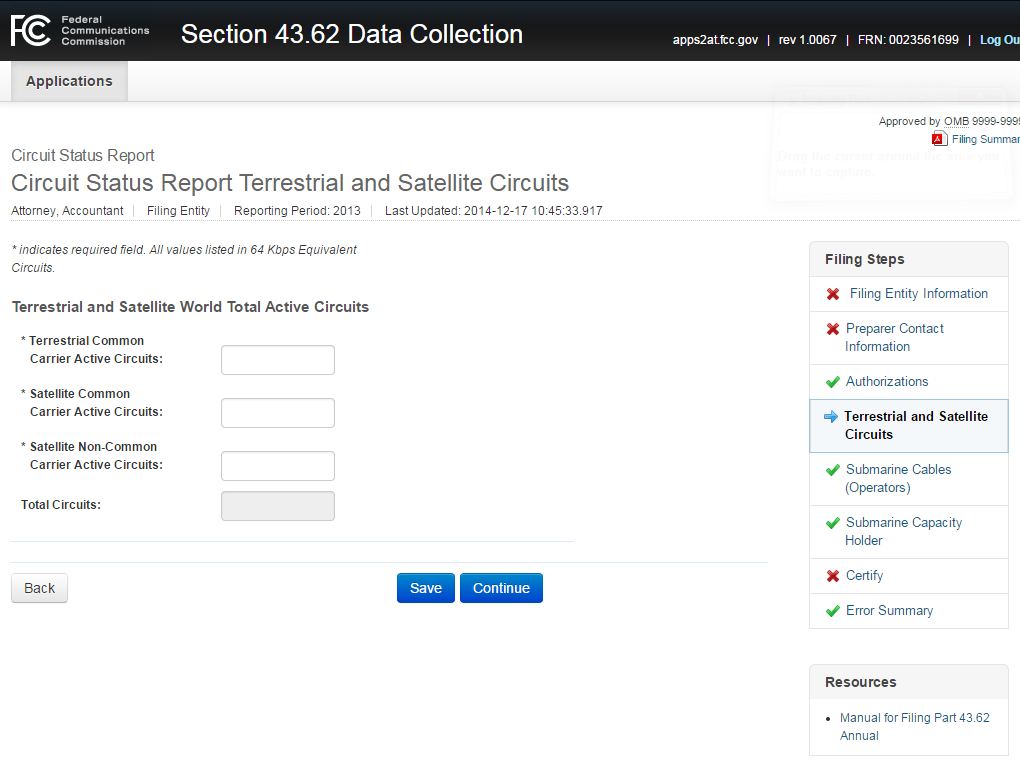This screenshot has height=767, width=1020.
Task: Click blue arrow icon beside Terrestrial and Satellite Circuits
Action: 830,417
